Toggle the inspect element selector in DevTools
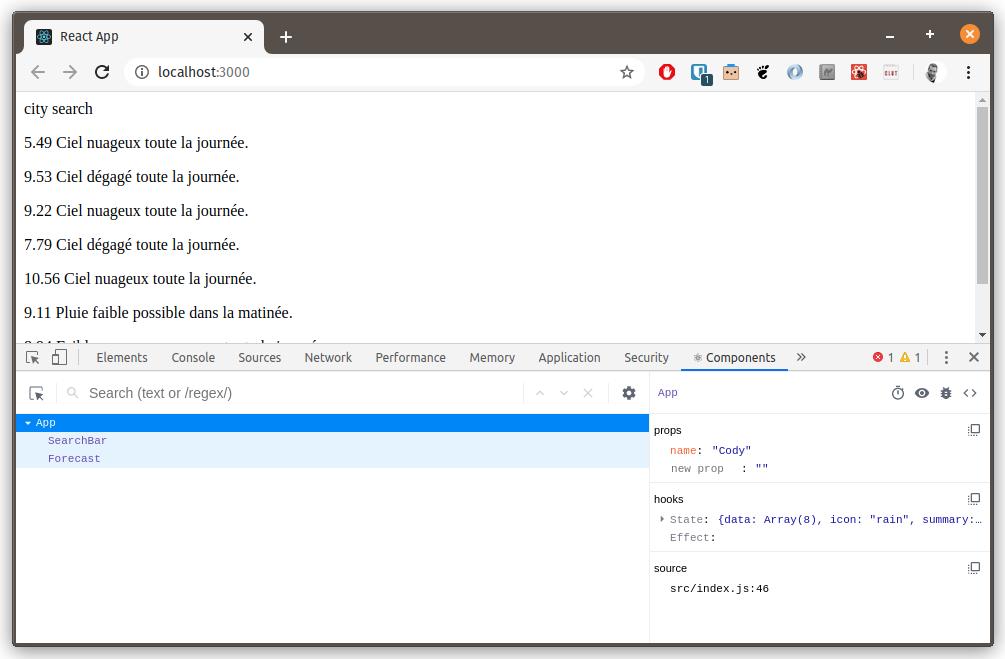Image resolution: width=1005 pixels, height=659 pixels. 33,357
